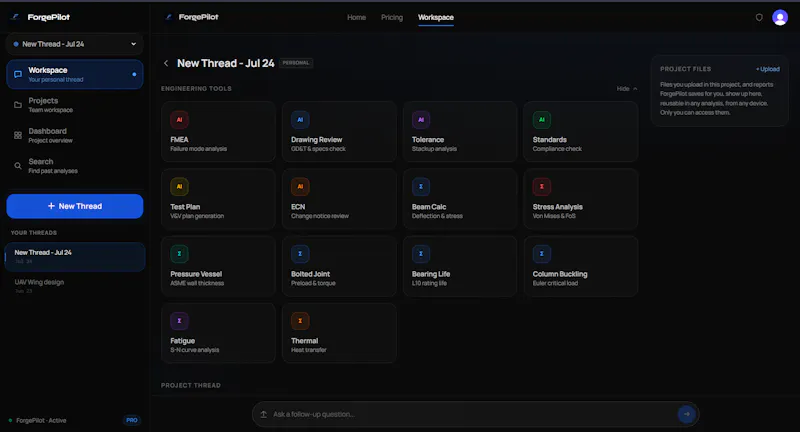Open the Stress Analysis card title
This screenshot has width=800, height=432.
pyautogui.click(x=558, y=207)
